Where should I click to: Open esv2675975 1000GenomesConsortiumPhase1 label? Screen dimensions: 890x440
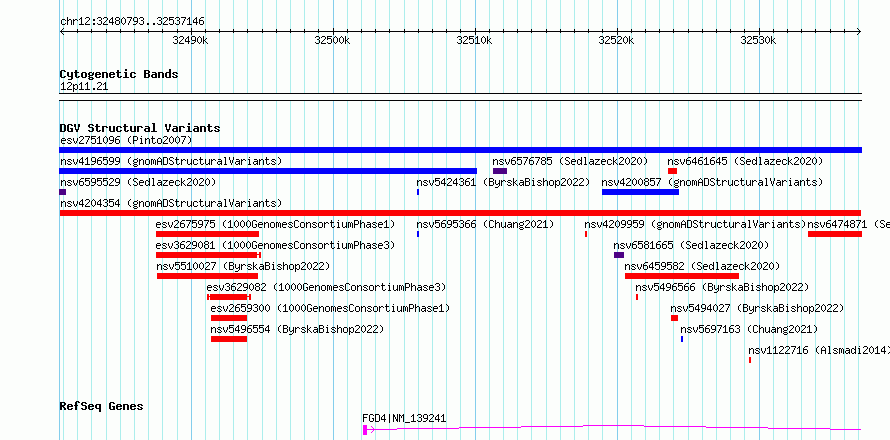click(x=275, y=224)
